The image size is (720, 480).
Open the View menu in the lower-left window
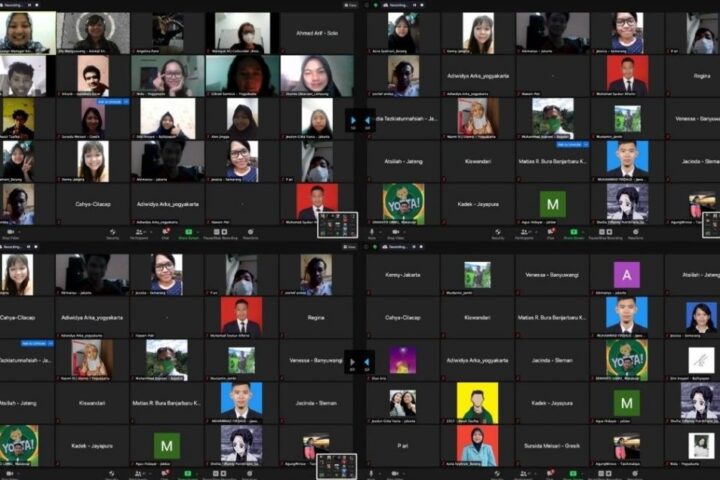[x=350, y=247]
